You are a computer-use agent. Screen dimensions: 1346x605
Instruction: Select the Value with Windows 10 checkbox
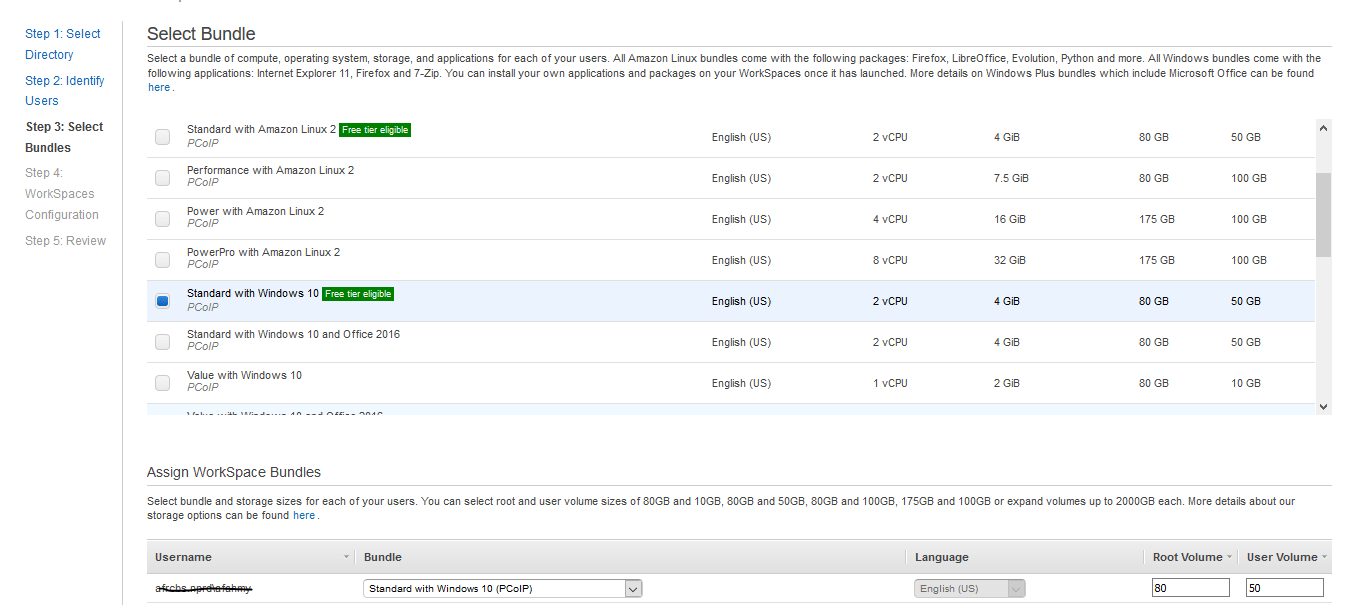(162, 383)
